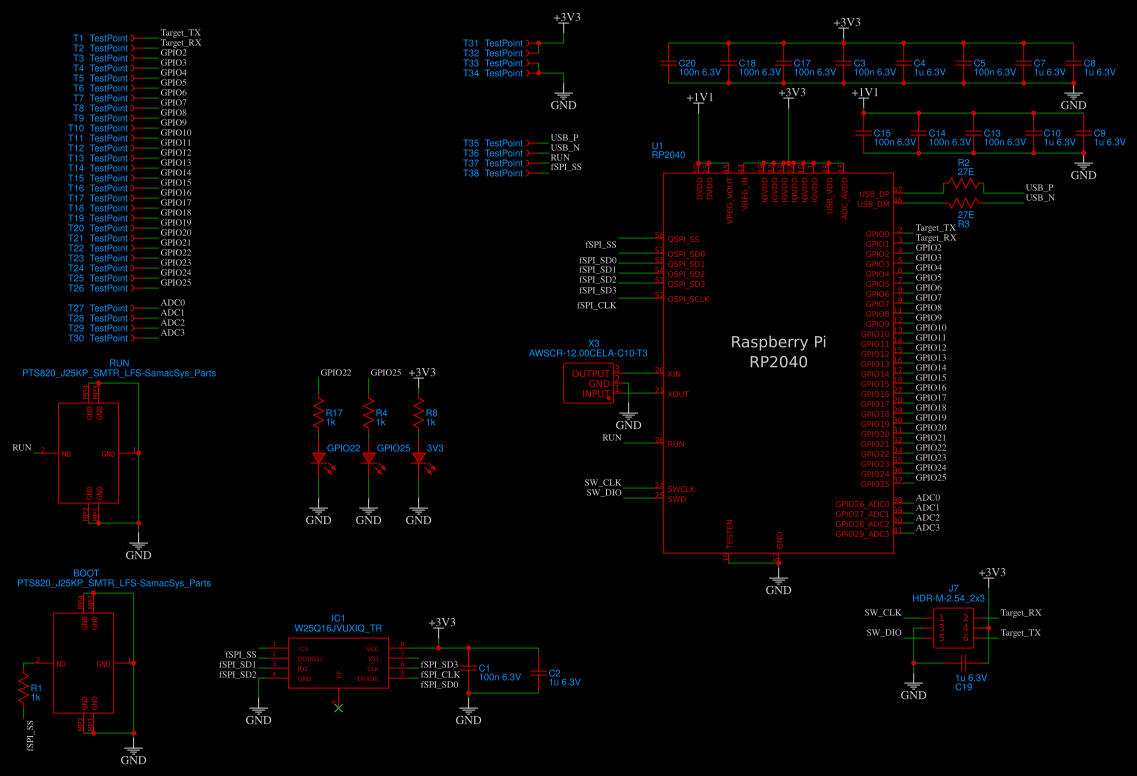Select capacitor C7 symbol
The image size is (1137, 776).
pyautogui.click(x=1024, y=63)
